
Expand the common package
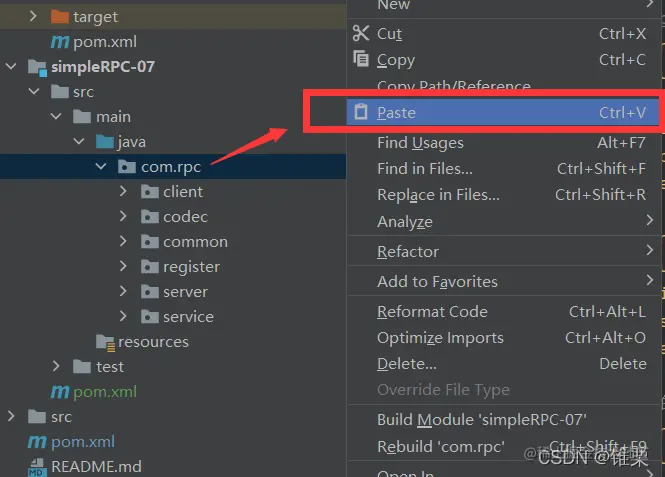[x=123, y=241]
